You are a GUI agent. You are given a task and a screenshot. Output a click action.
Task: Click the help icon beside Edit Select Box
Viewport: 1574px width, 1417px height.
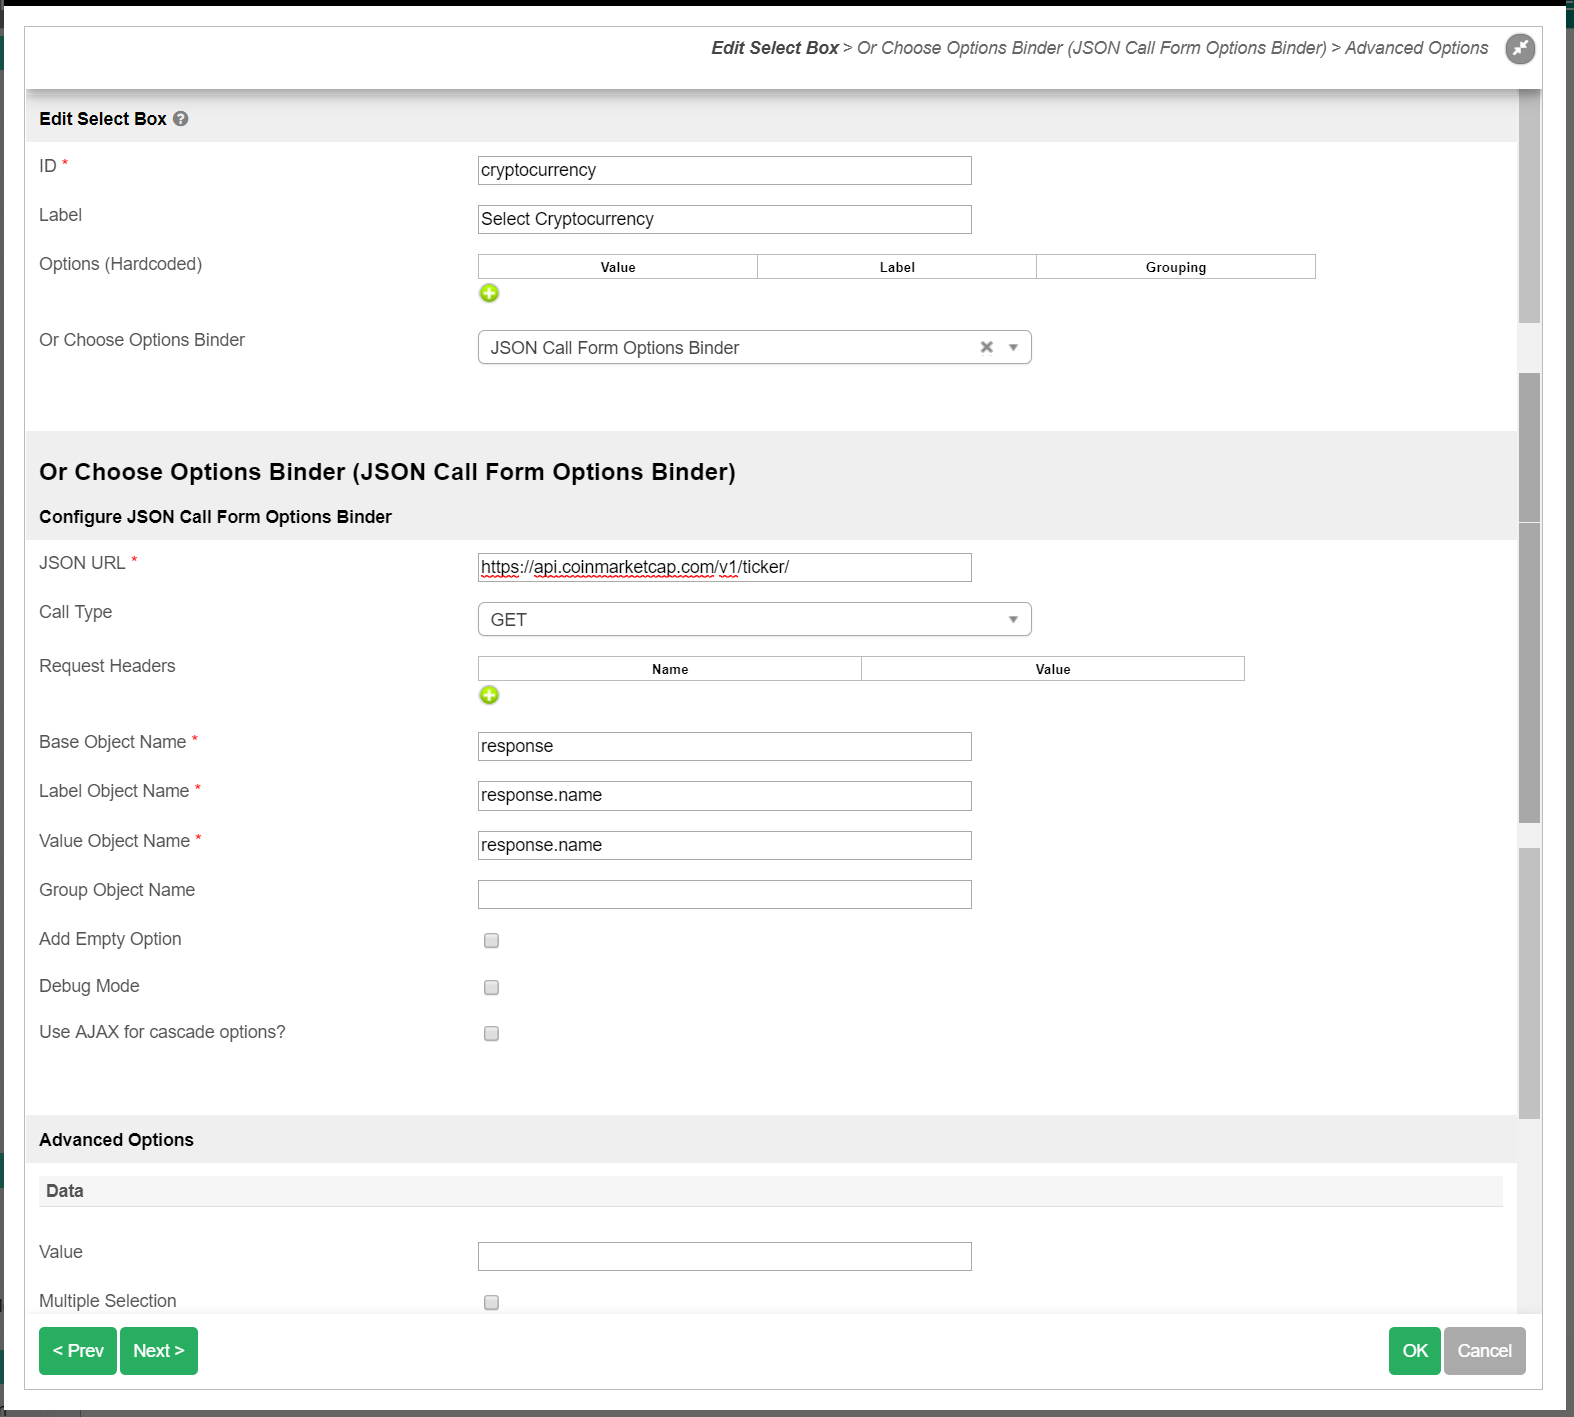(x=181, y=119)
